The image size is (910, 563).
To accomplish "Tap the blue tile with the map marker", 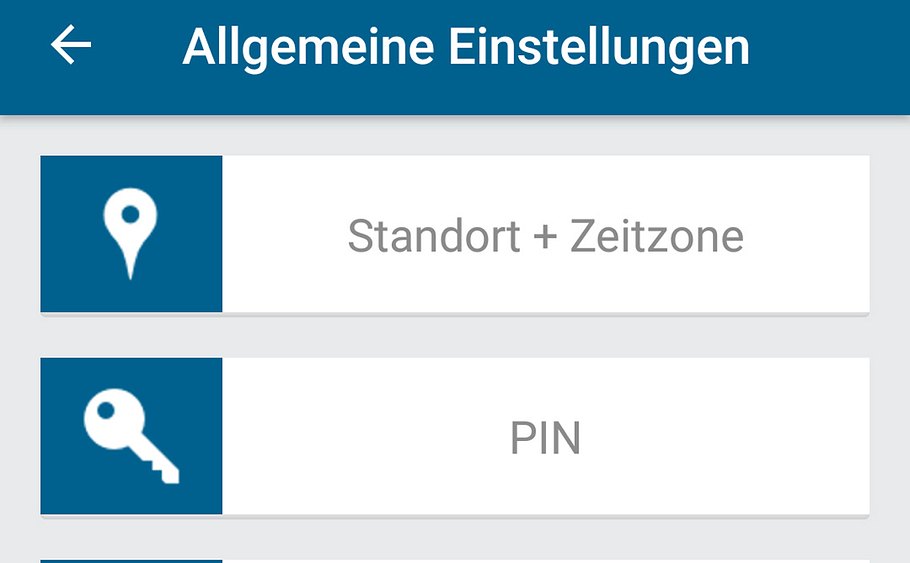I will (131, 234).
